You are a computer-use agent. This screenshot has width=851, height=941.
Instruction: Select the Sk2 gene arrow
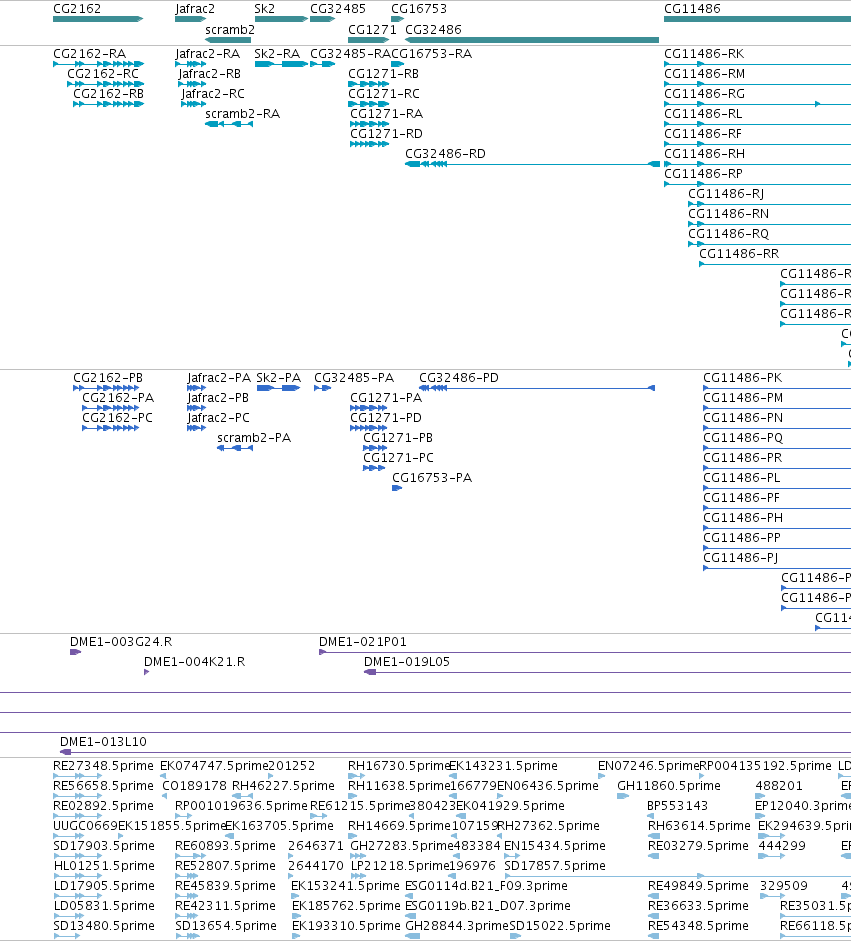click(x=281, y=19)
